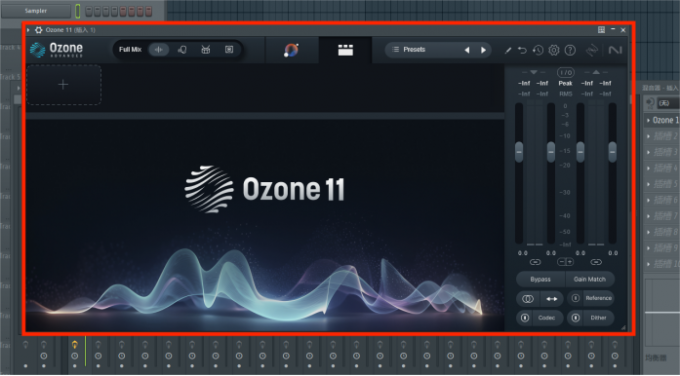
Task: Expand mixer effect slot 9
Action: pyautogui.click(x=648, y=248)
